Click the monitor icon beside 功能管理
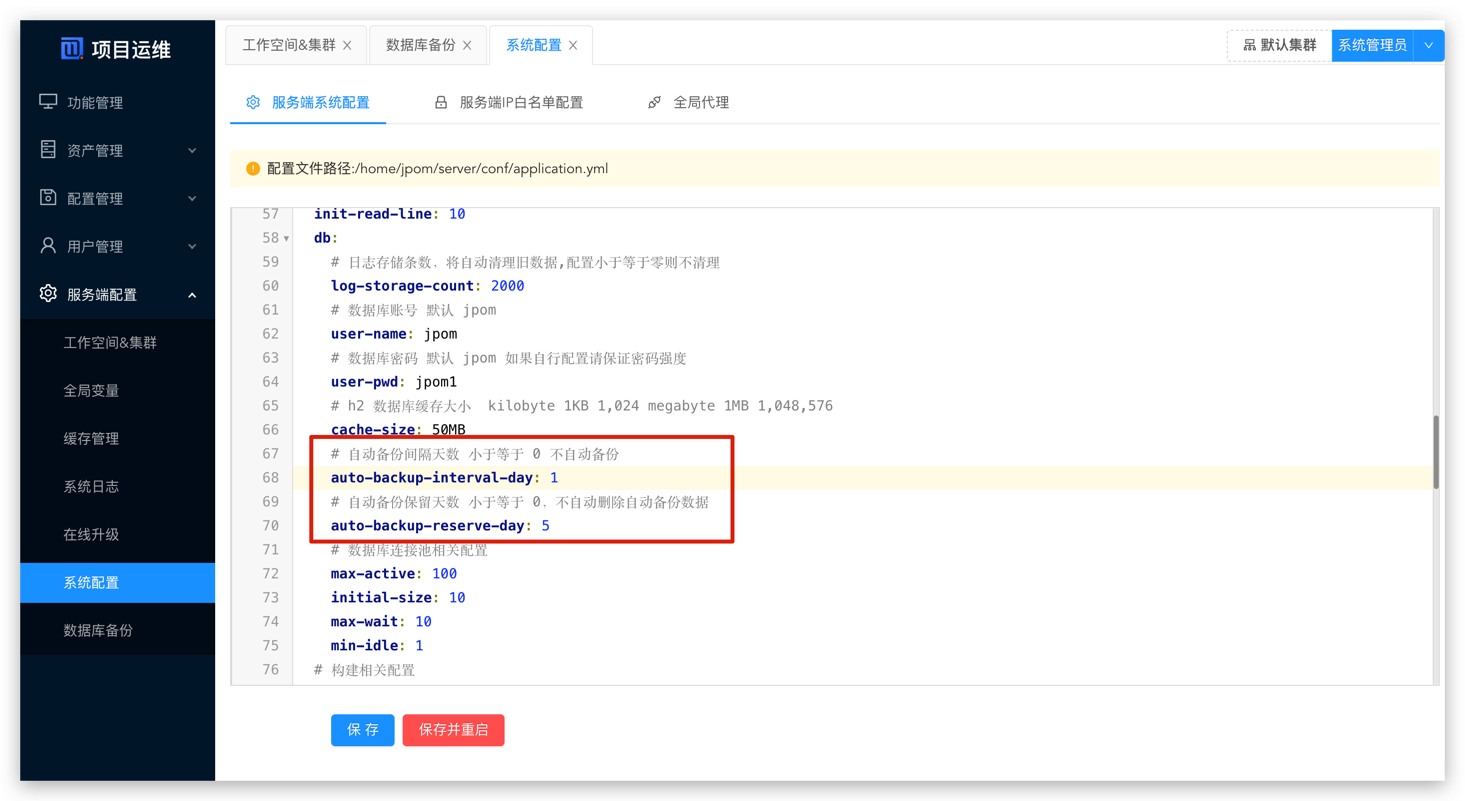The width and height of the screenshot is (1465, 801). coord(48,102)
